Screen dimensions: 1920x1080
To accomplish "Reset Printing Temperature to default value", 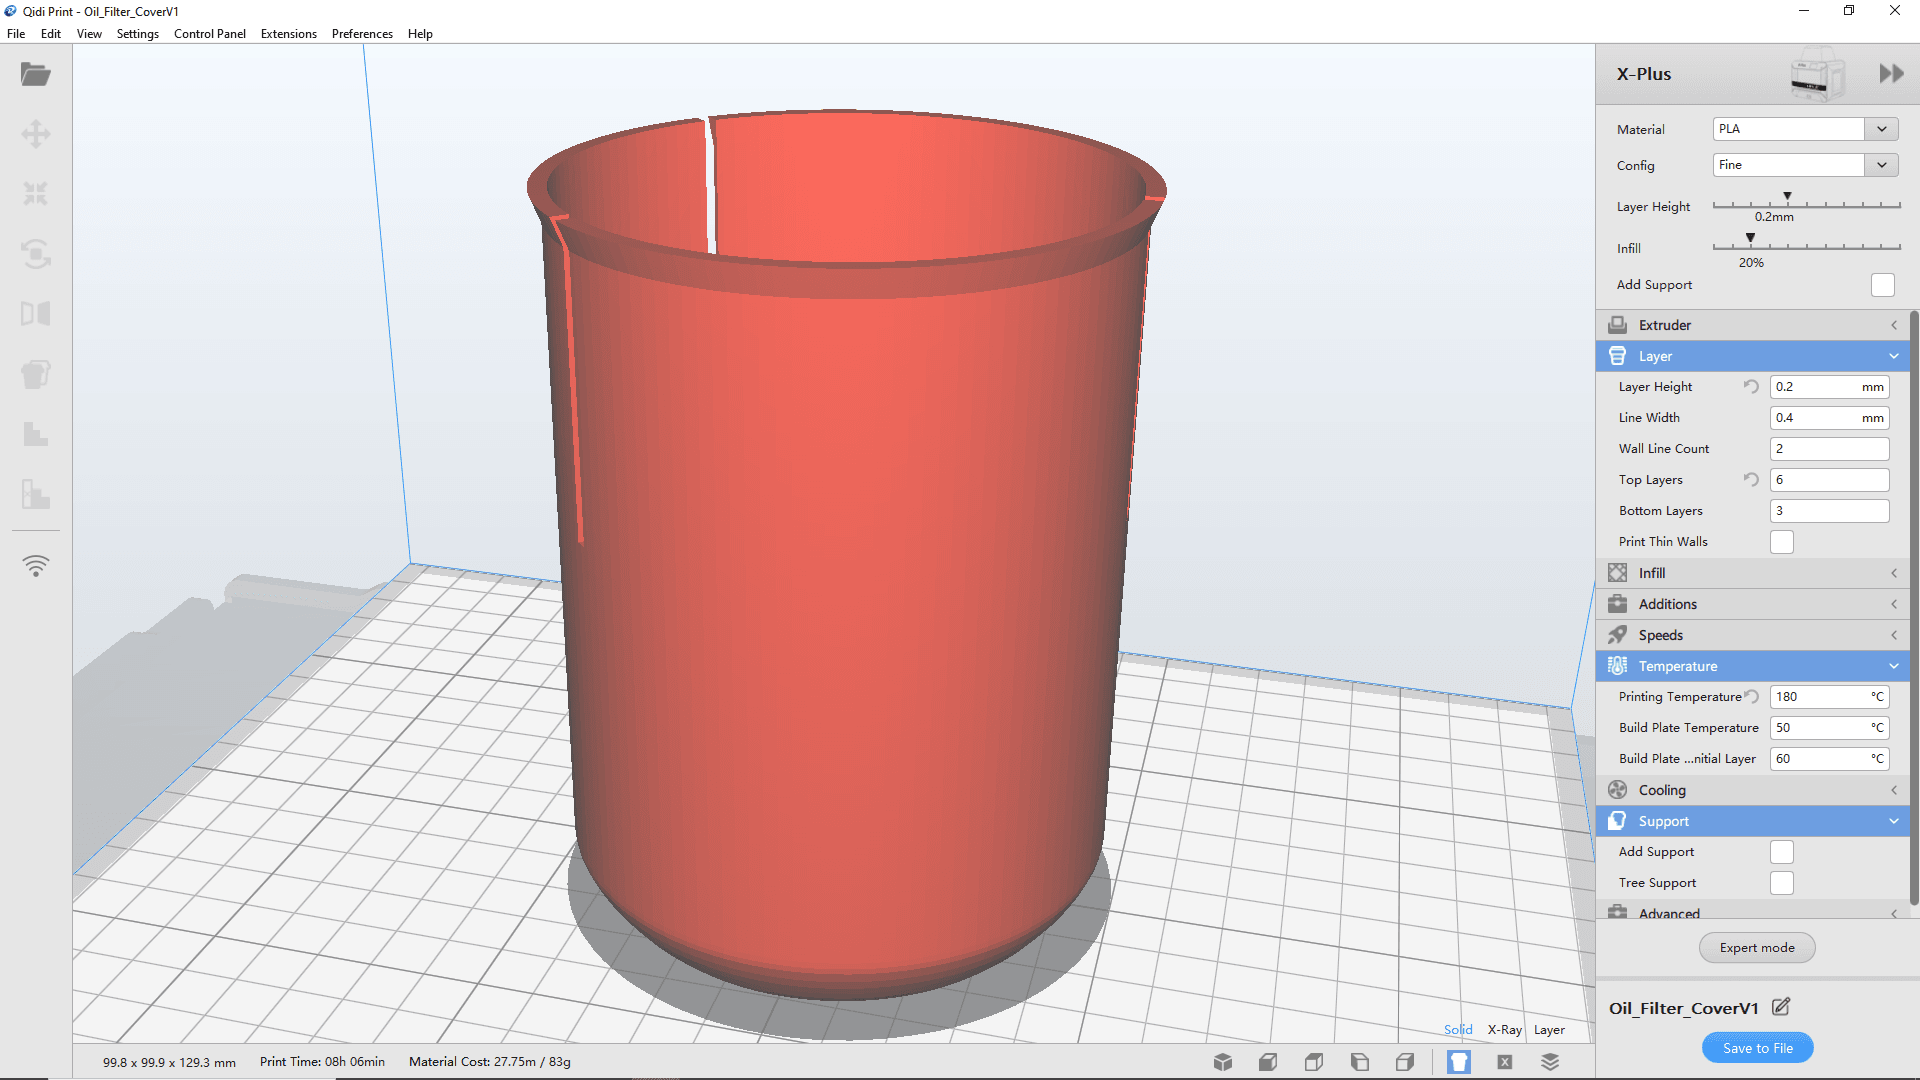I will click(1751, 697).
